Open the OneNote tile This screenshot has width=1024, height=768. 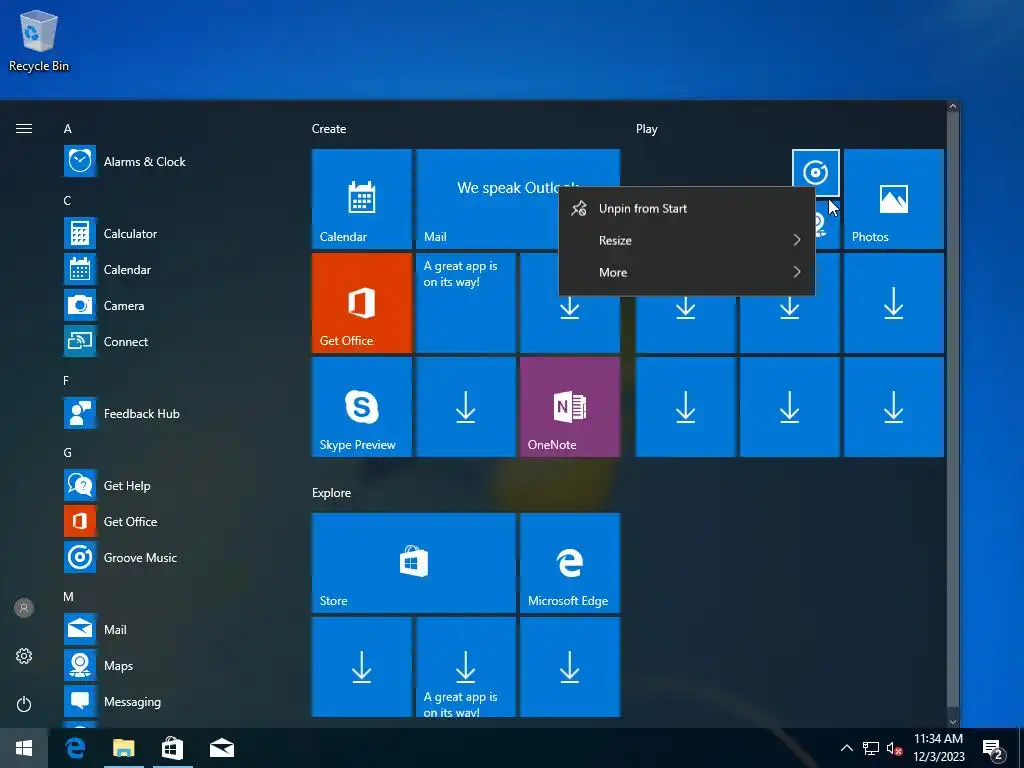(x=569, y=406)
